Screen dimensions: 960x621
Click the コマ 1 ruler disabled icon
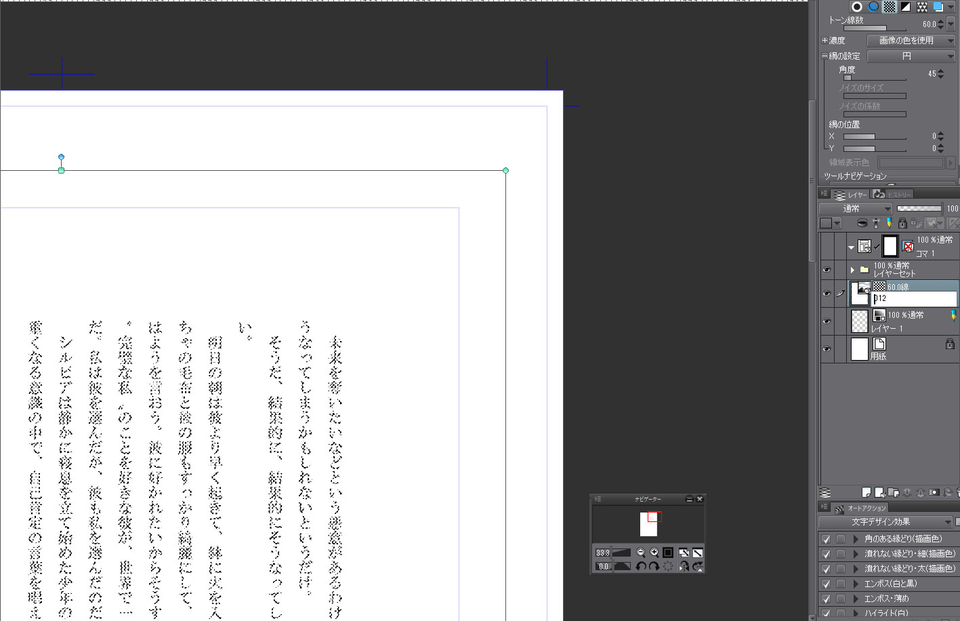point(908,246)
